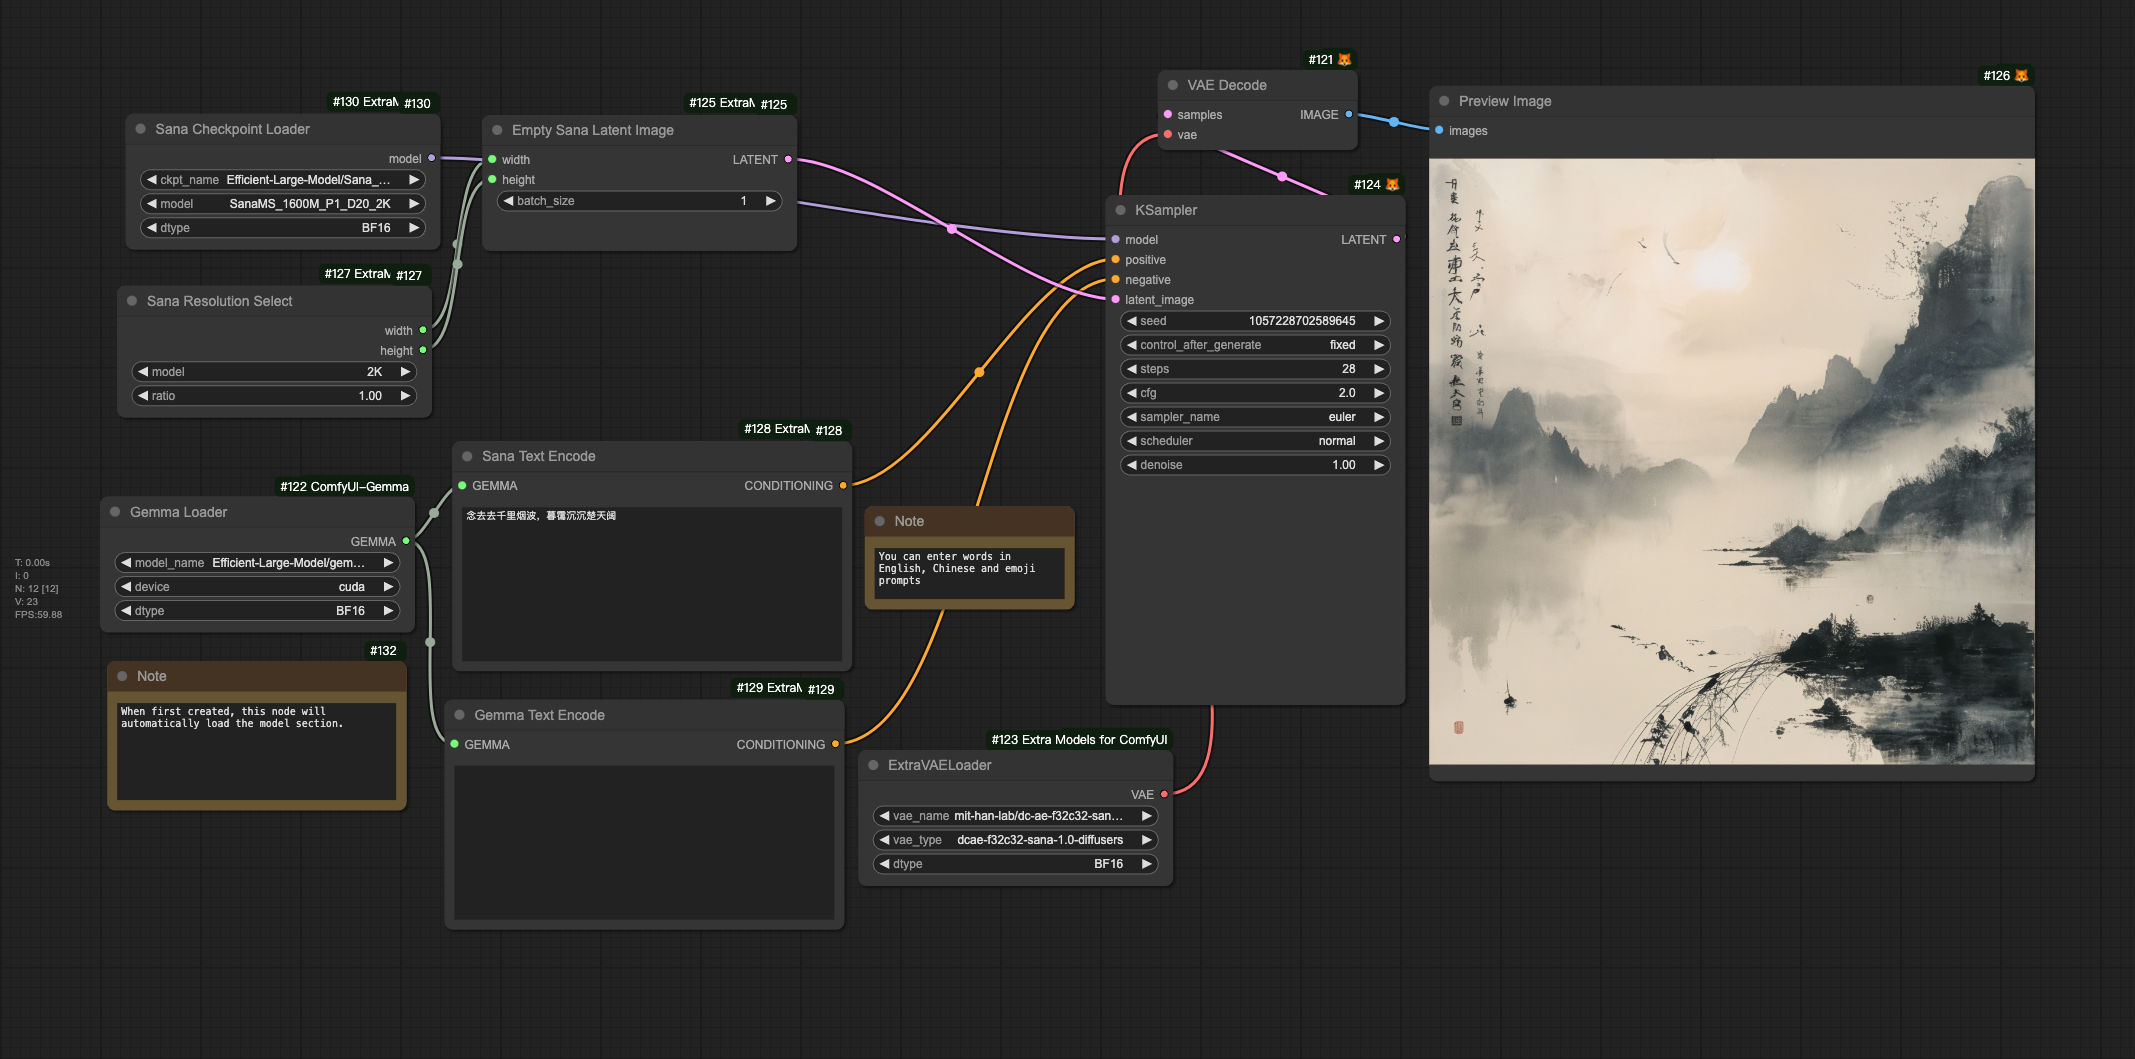Viewport: 2135px width, 1059px height.
Task: Collapse the KSampler node using its title dot
Action: [x=1121, y=211]
